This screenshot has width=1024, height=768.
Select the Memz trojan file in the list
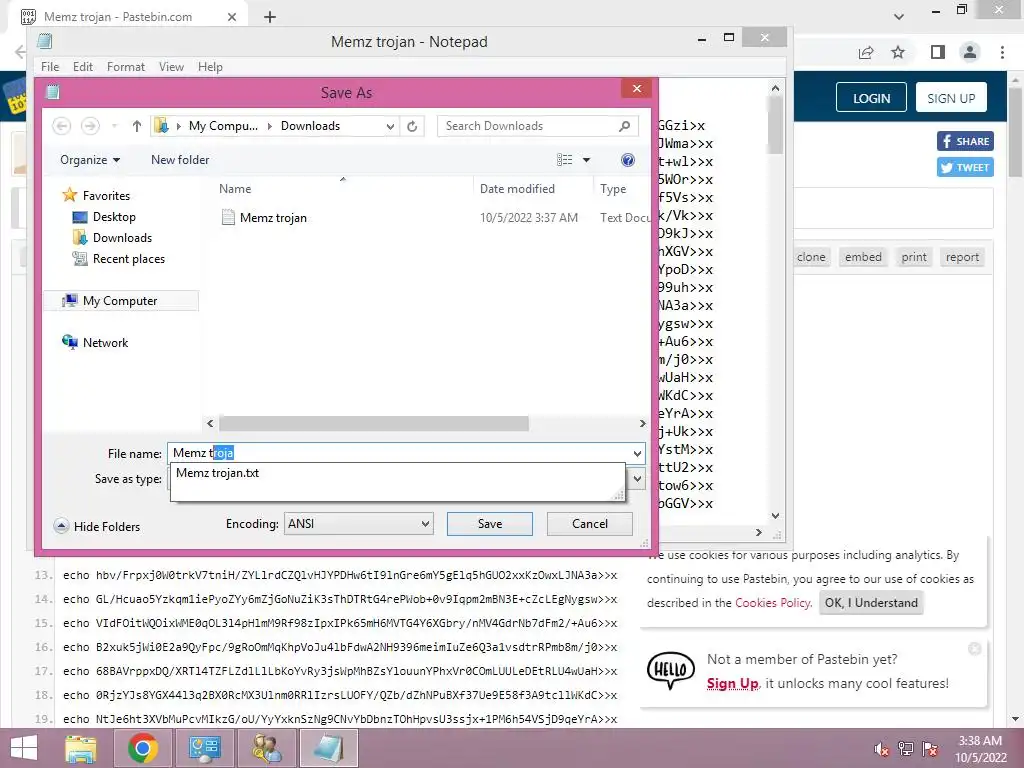[273, 217]
